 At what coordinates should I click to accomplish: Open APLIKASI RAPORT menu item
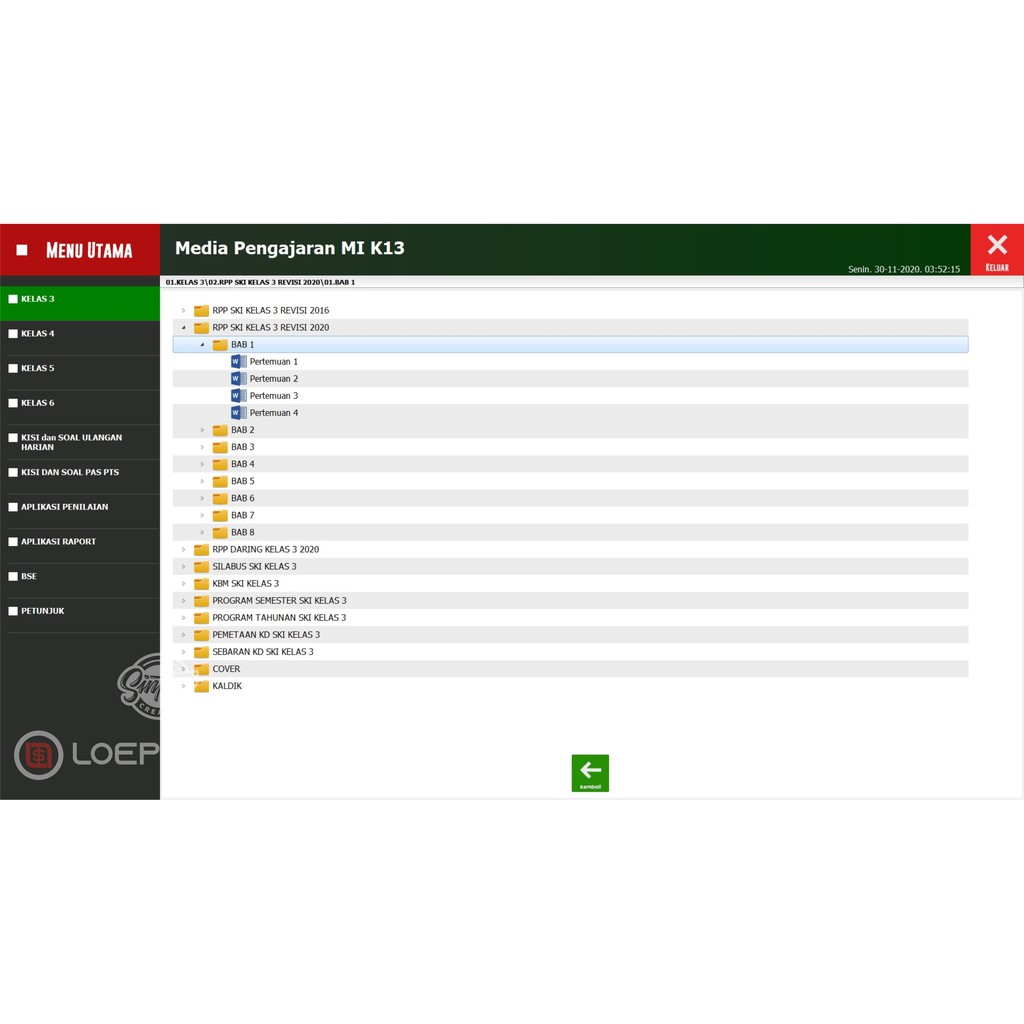tap(58, 542)
